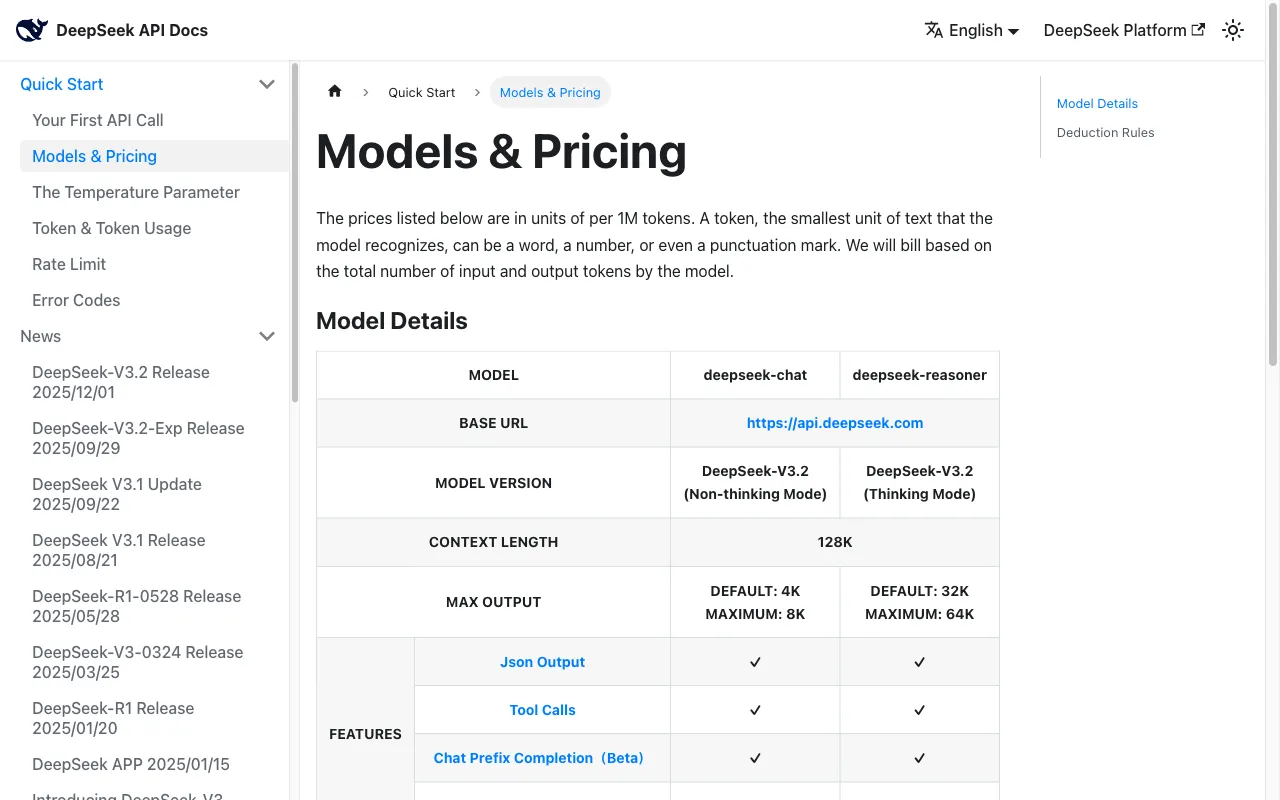
Task: Open the Error Codes page
Action: click(76, 300)
